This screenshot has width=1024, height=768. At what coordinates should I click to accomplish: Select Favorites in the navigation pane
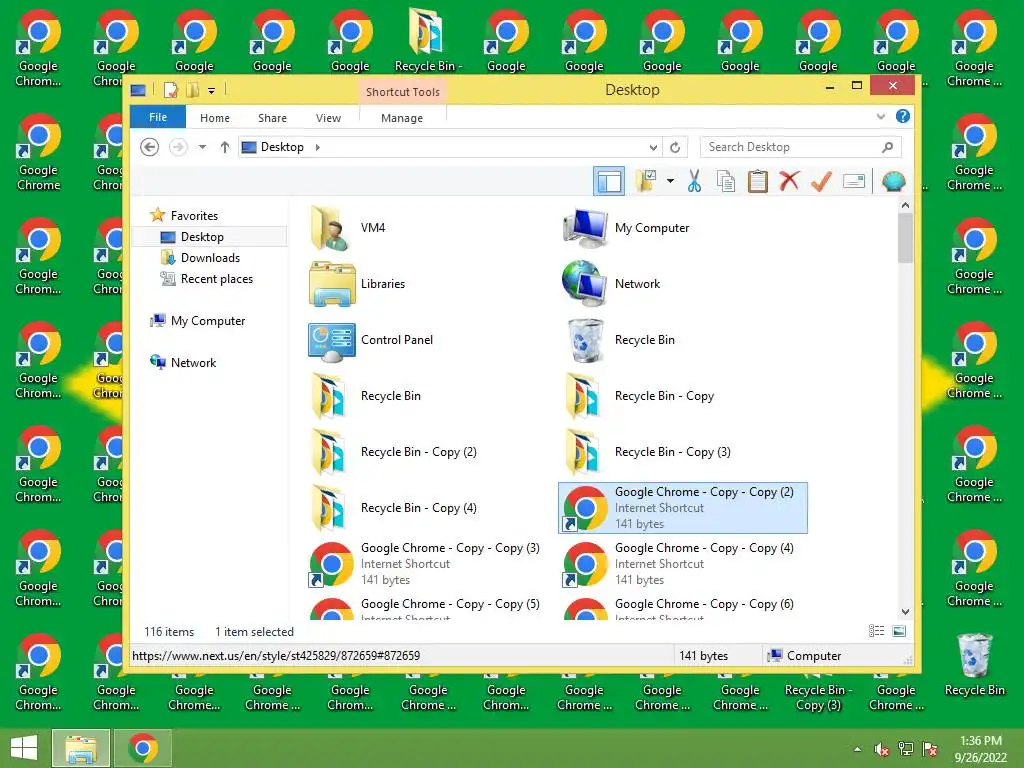193,216
